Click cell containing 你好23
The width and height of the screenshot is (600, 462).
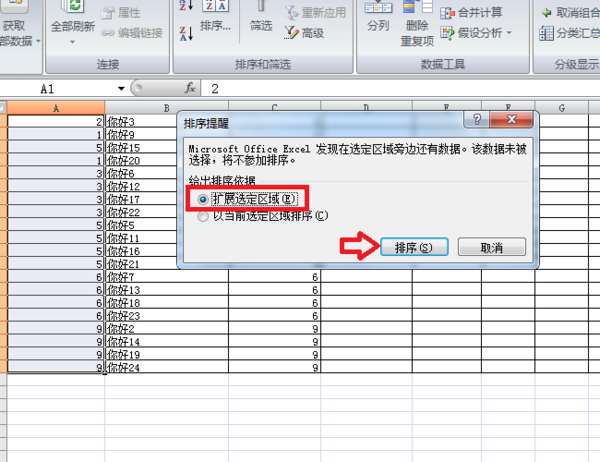[x=166, y=316]
